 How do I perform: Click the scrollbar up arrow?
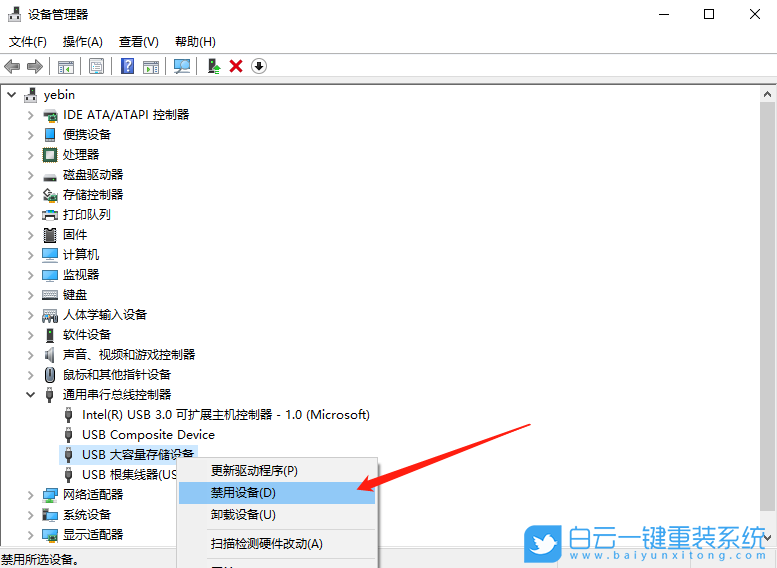pos(768,94)
